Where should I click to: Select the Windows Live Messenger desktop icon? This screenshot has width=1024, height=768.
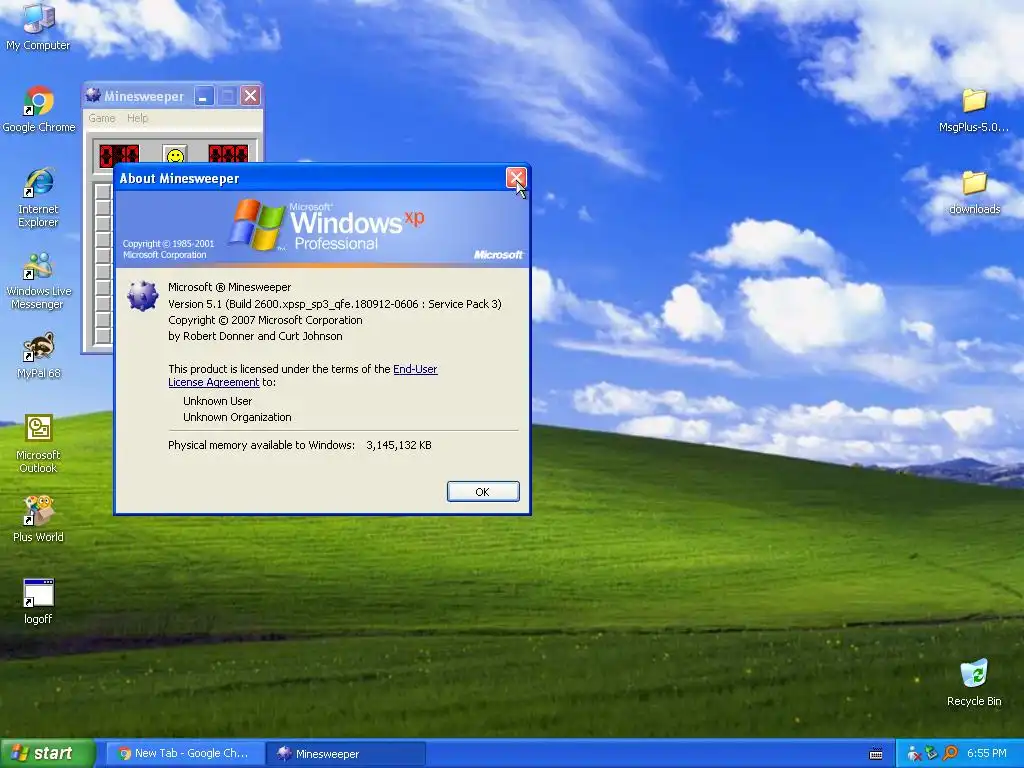(39, 280)
